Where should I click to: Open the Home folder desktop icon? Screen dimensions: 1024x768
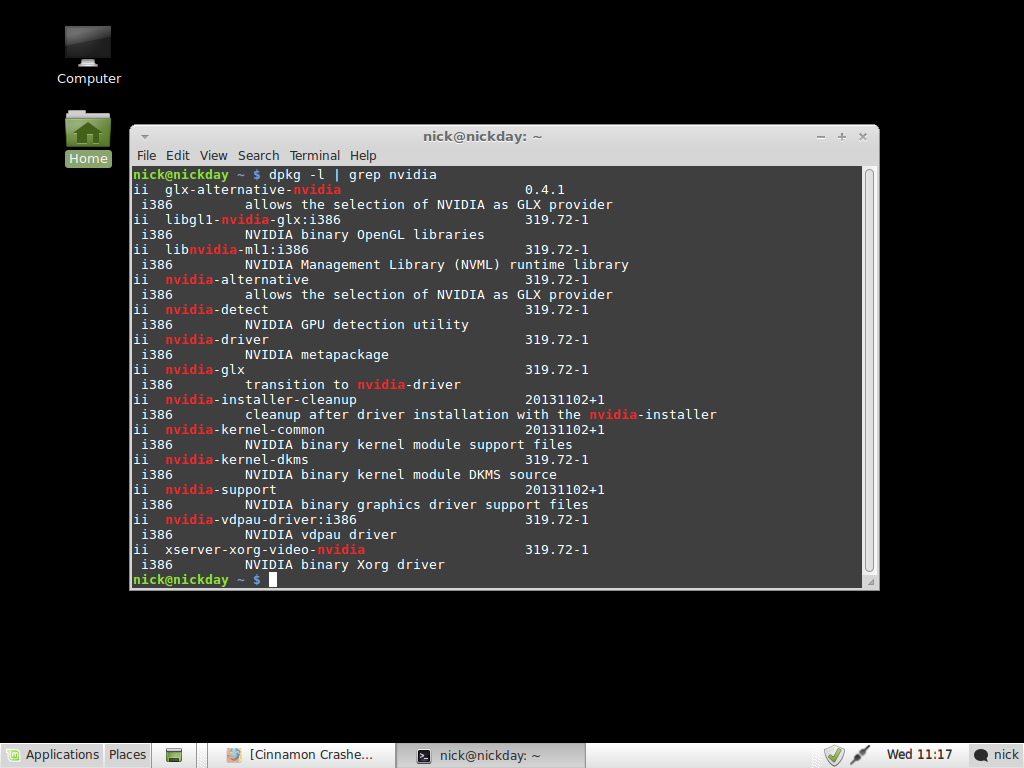coord(88,138)
